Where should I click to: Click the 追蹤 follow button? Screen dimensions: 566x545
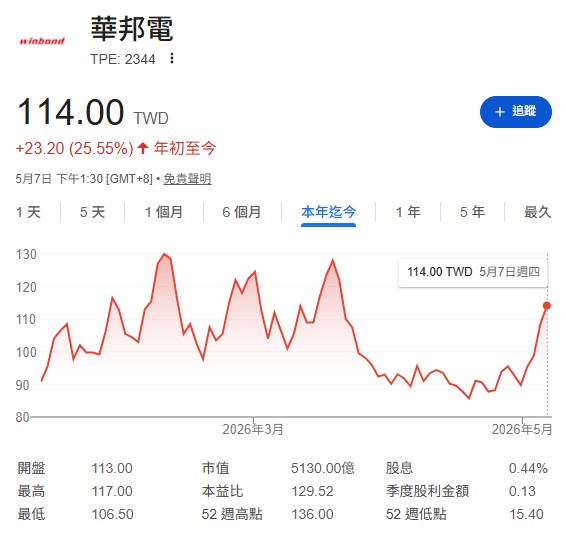point(515,112)
